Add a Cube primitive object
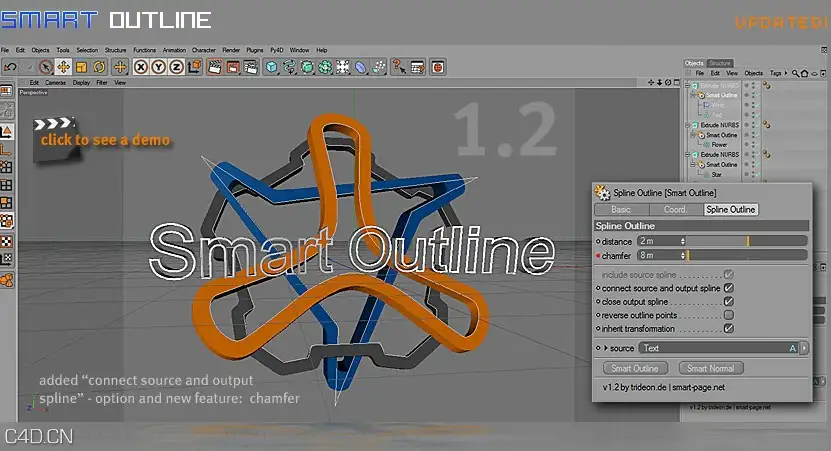The height and width of the screenshot is (451, 831). click(x=272, y=67)
